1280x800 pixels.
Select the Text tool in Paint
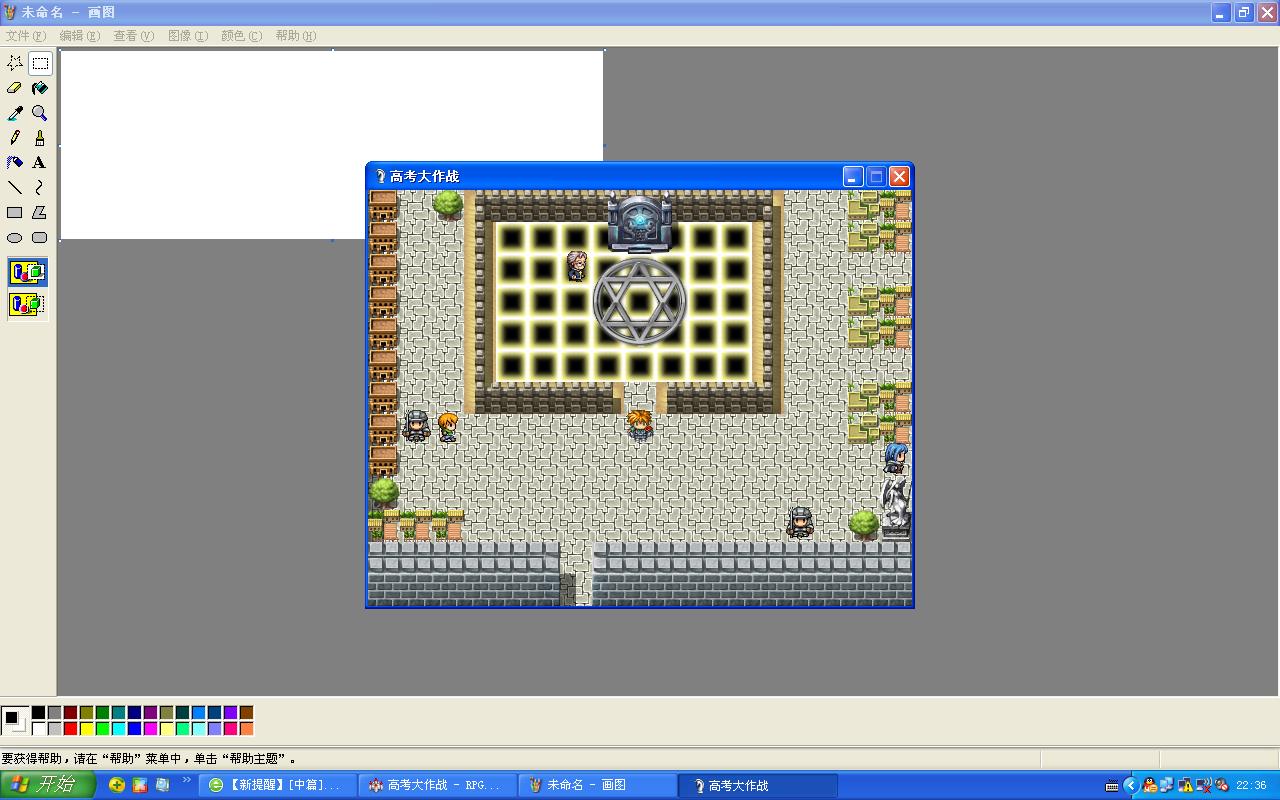point(40,163)
